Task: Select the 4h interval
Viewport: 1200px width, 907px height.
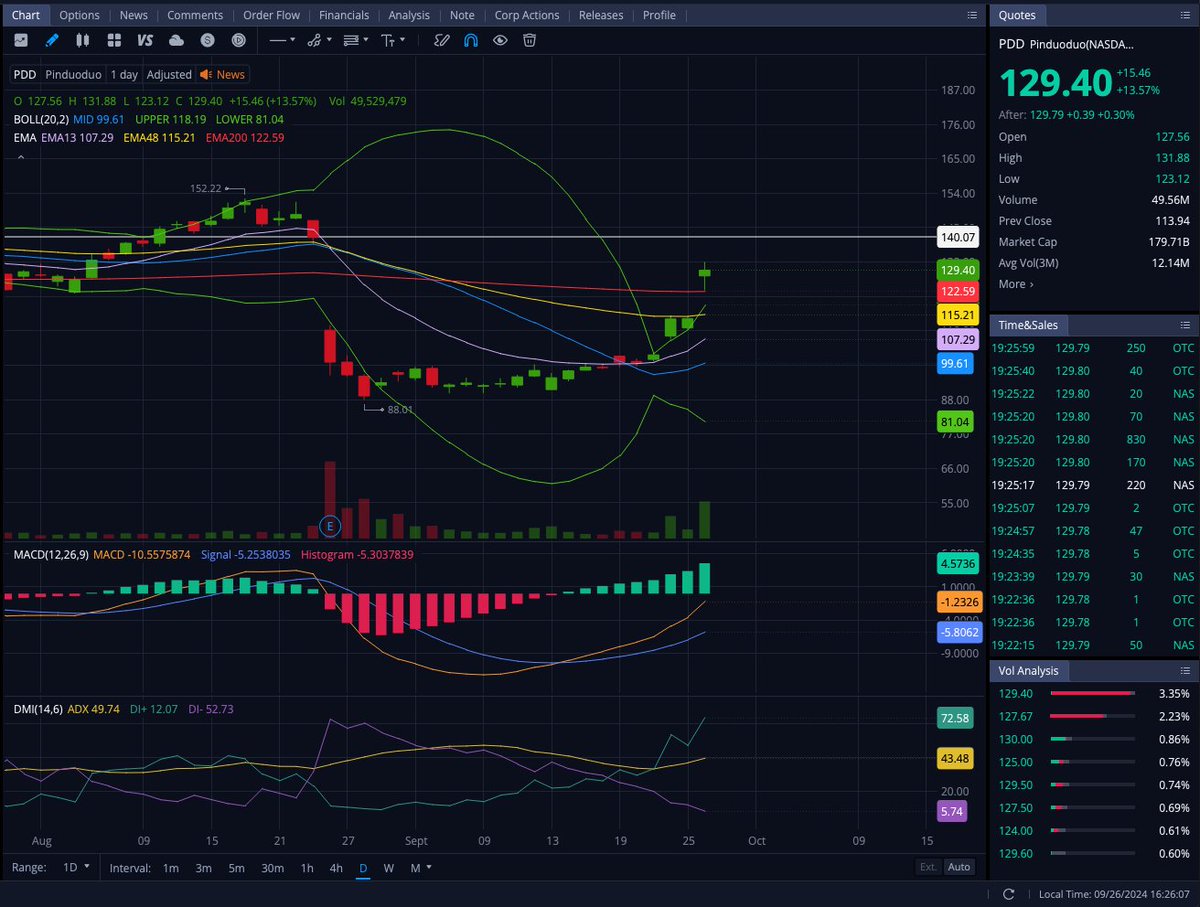Action: [336, 868]
